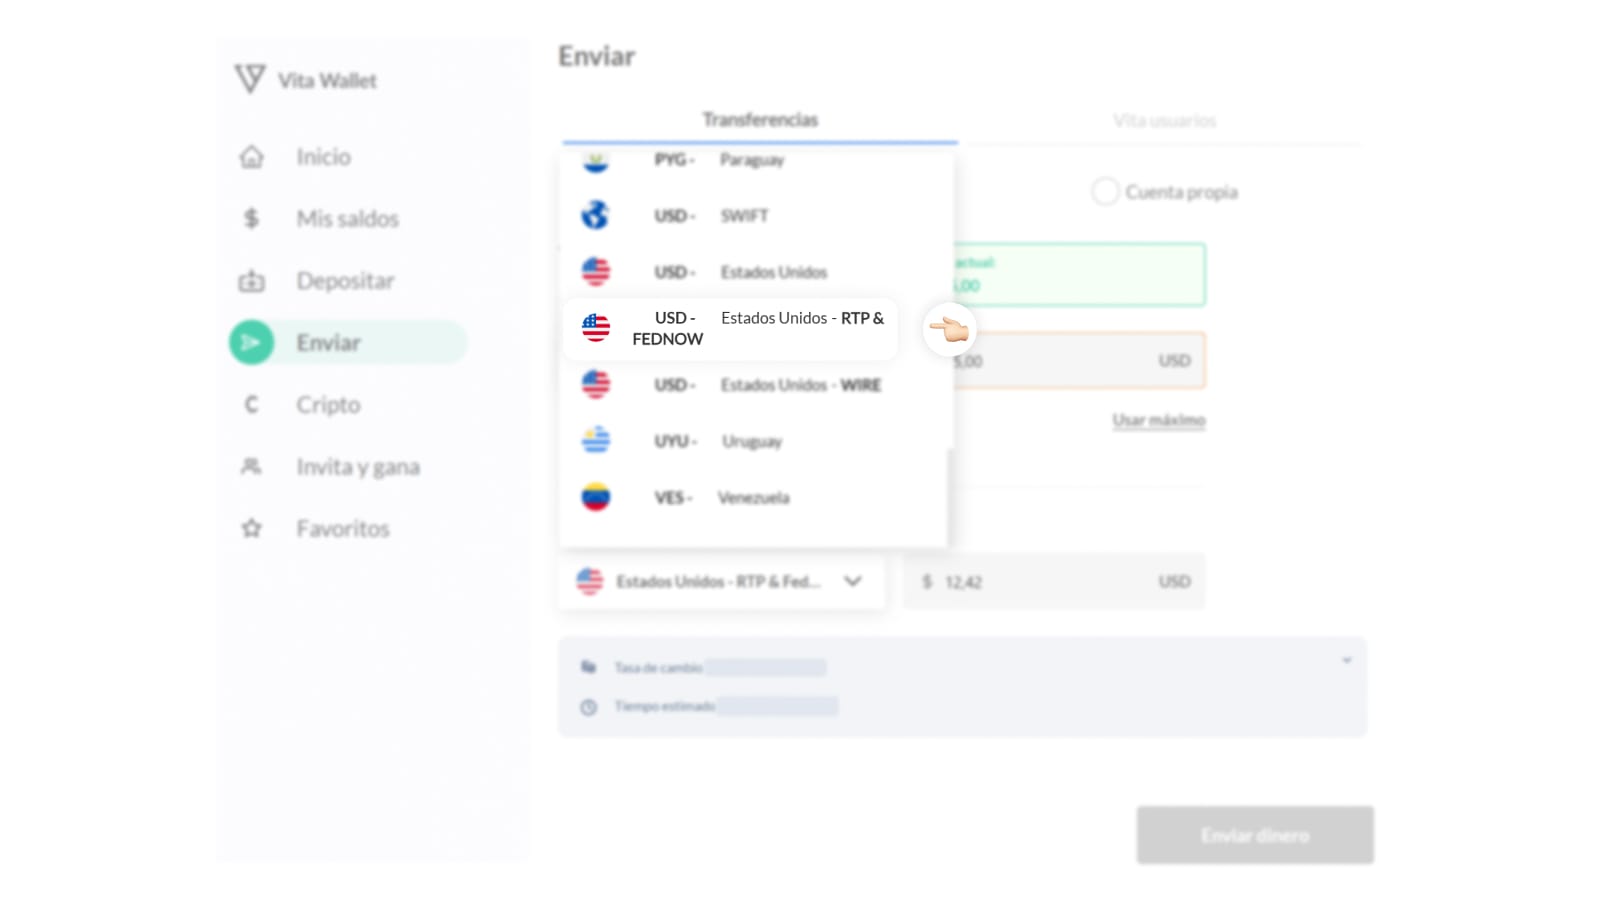Open Mis saldos via dollar icon

[x=251, y=218]
